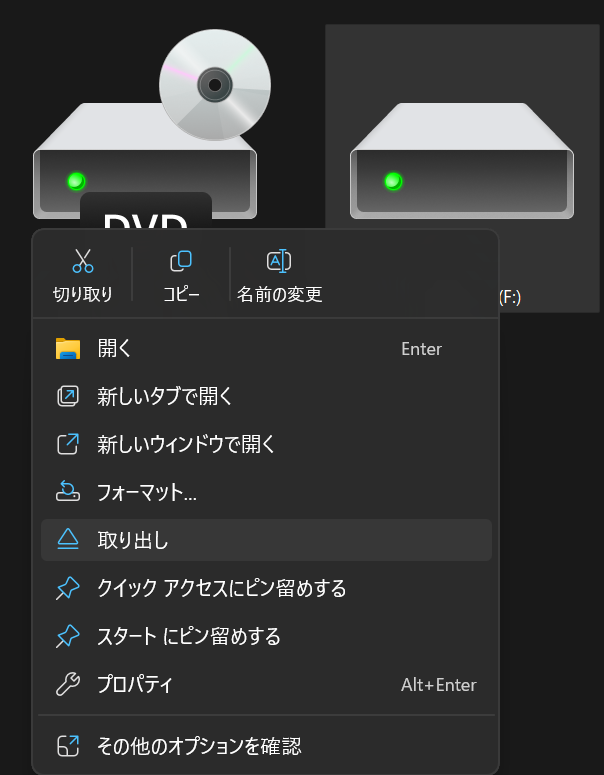Select スタート にピン留めする from the menu

click(x=188, y=637)
